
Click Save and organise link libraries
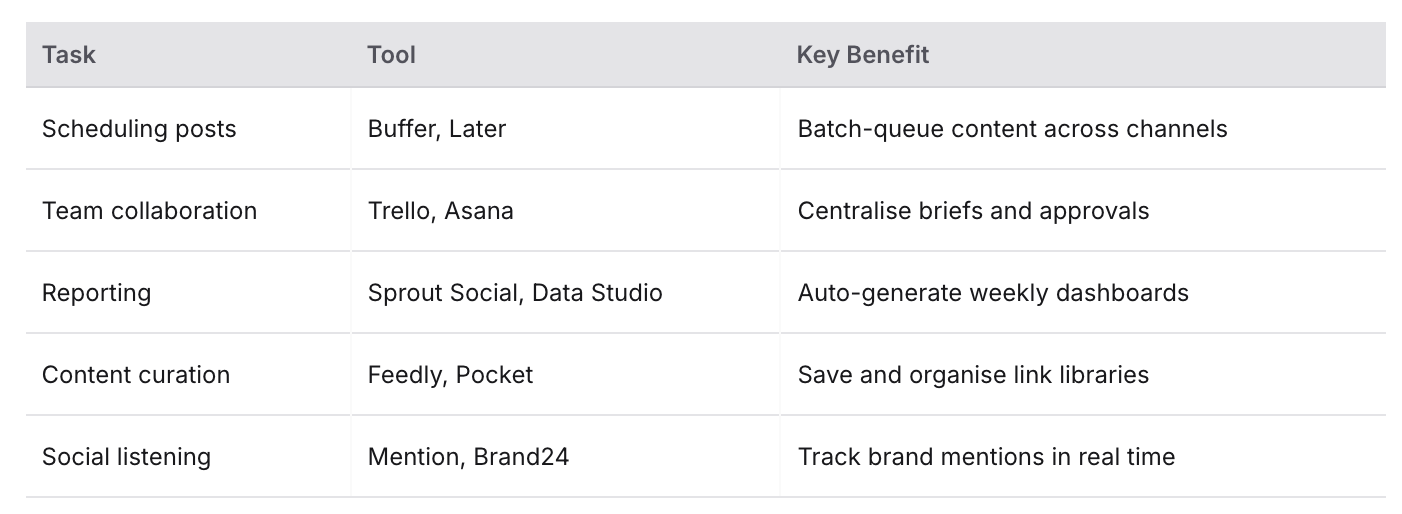[973, 375]
